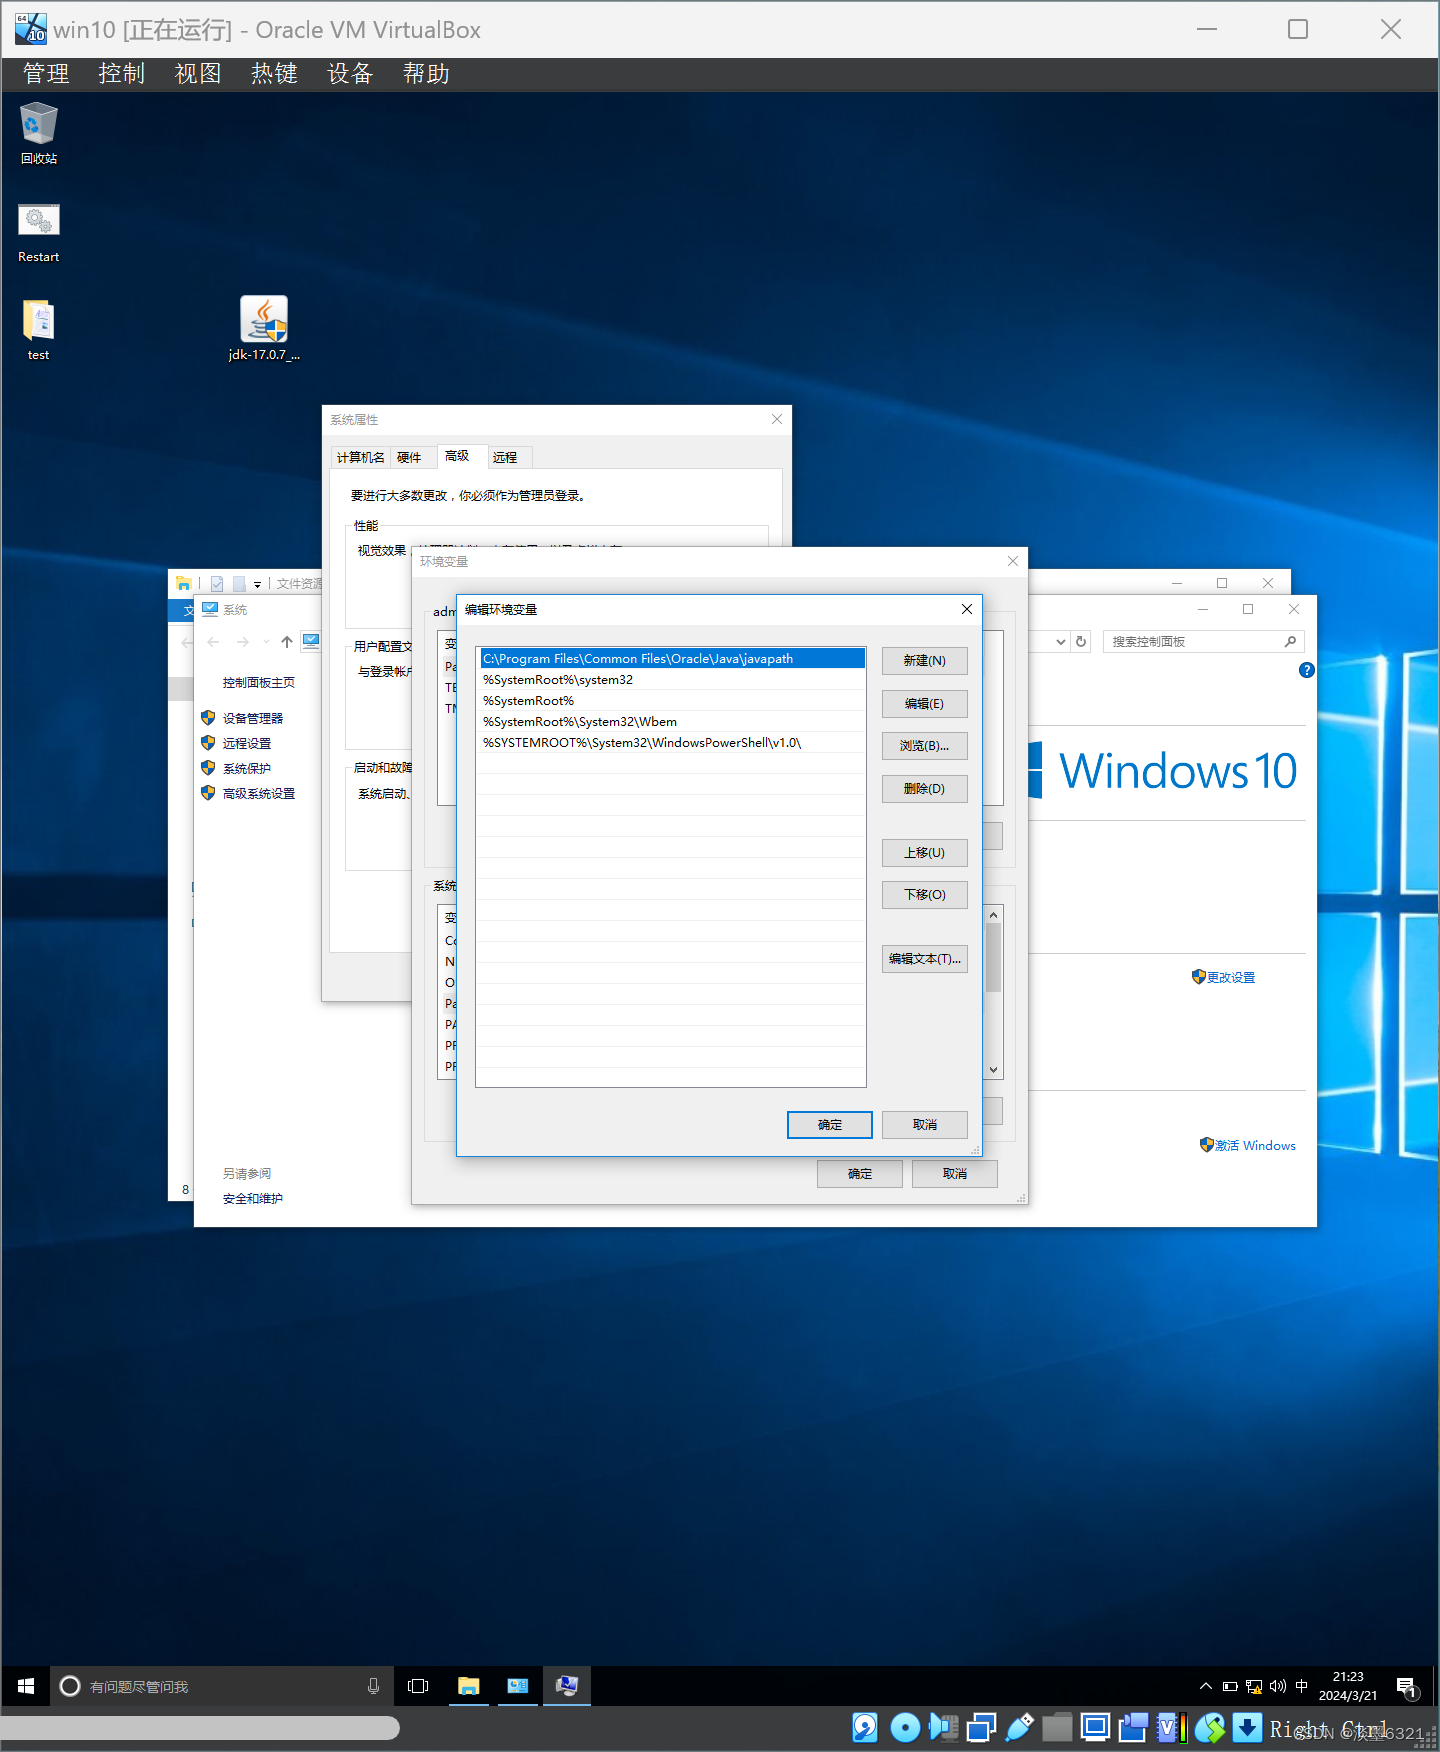Open 远程设置 link in System window
This screenshot has width=1440, height=1752.
247,743
